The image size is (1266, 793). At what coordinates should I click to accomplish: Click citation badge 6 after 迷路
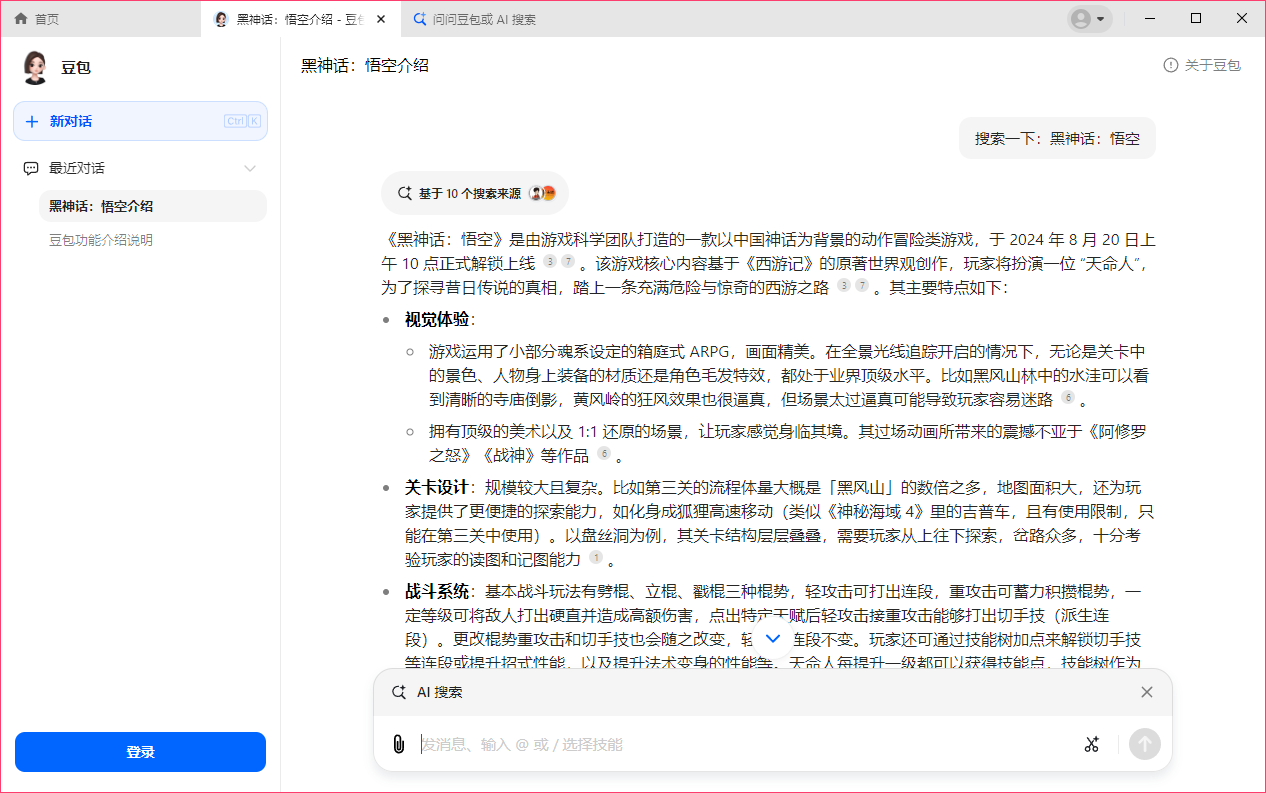coord(1068,397)
